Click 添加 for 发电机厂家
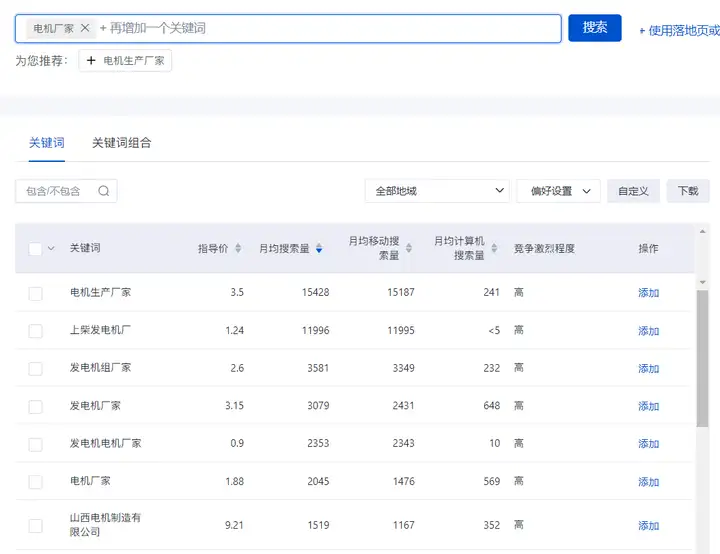720x554 pixels. pyautogui.click(x=648, y=407)
